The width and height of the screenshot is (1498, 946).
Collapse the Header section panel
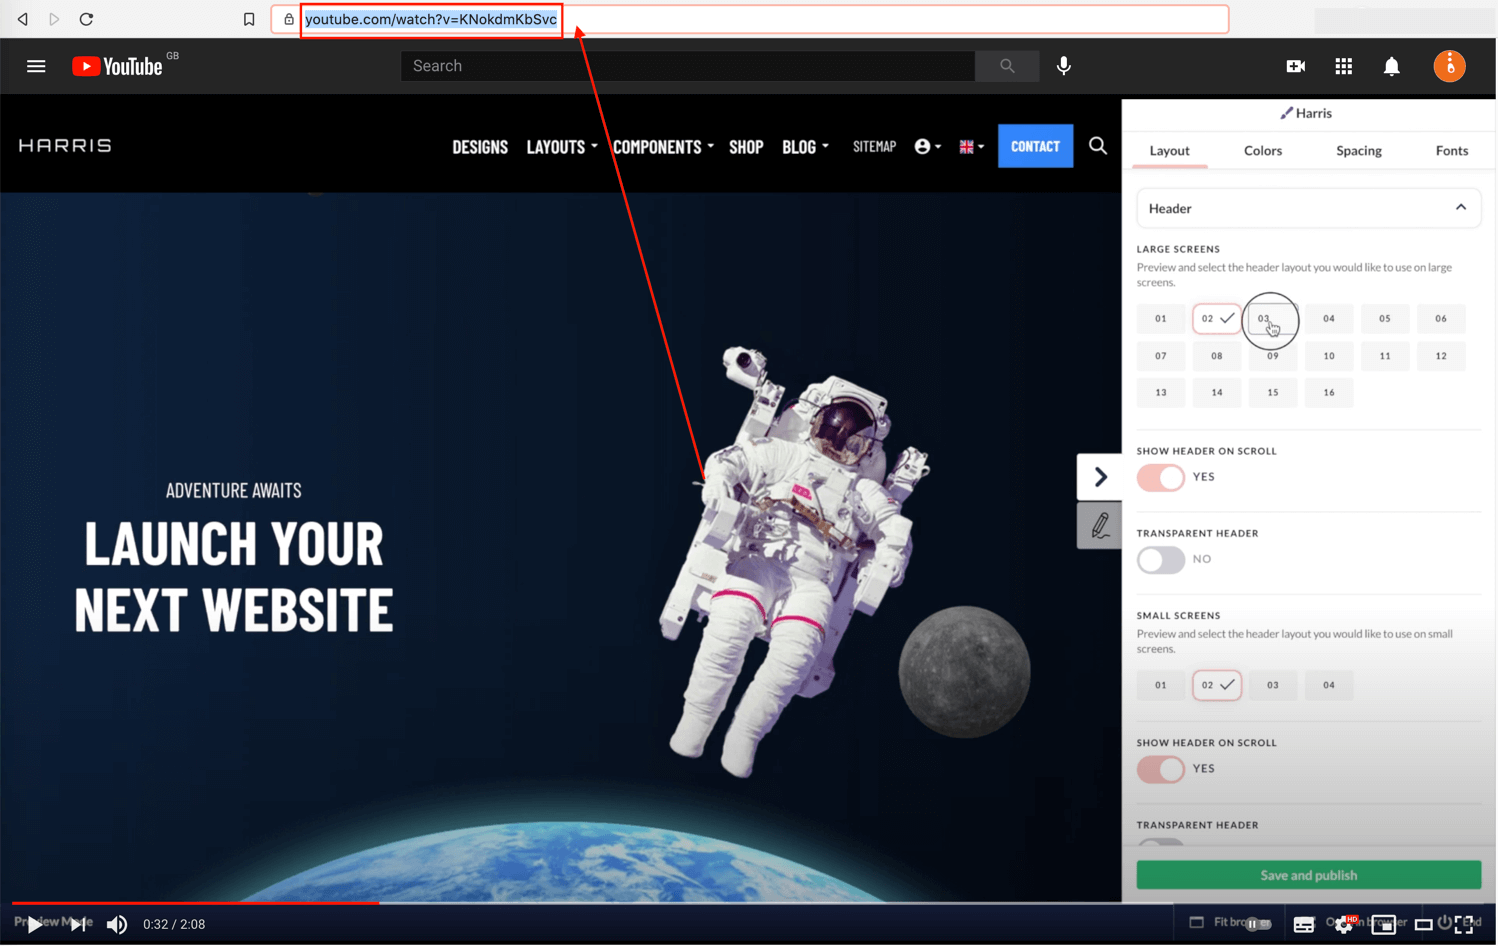1462,208
